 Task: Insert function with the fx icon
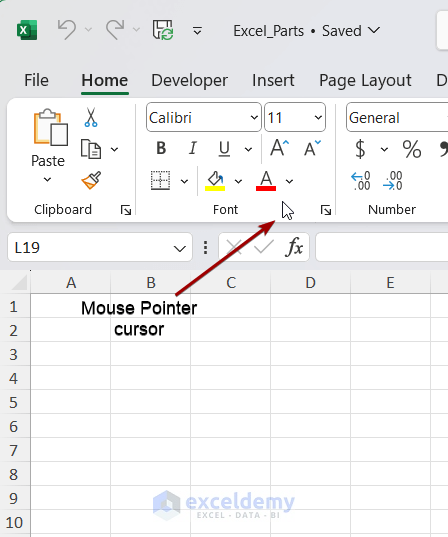294,247
